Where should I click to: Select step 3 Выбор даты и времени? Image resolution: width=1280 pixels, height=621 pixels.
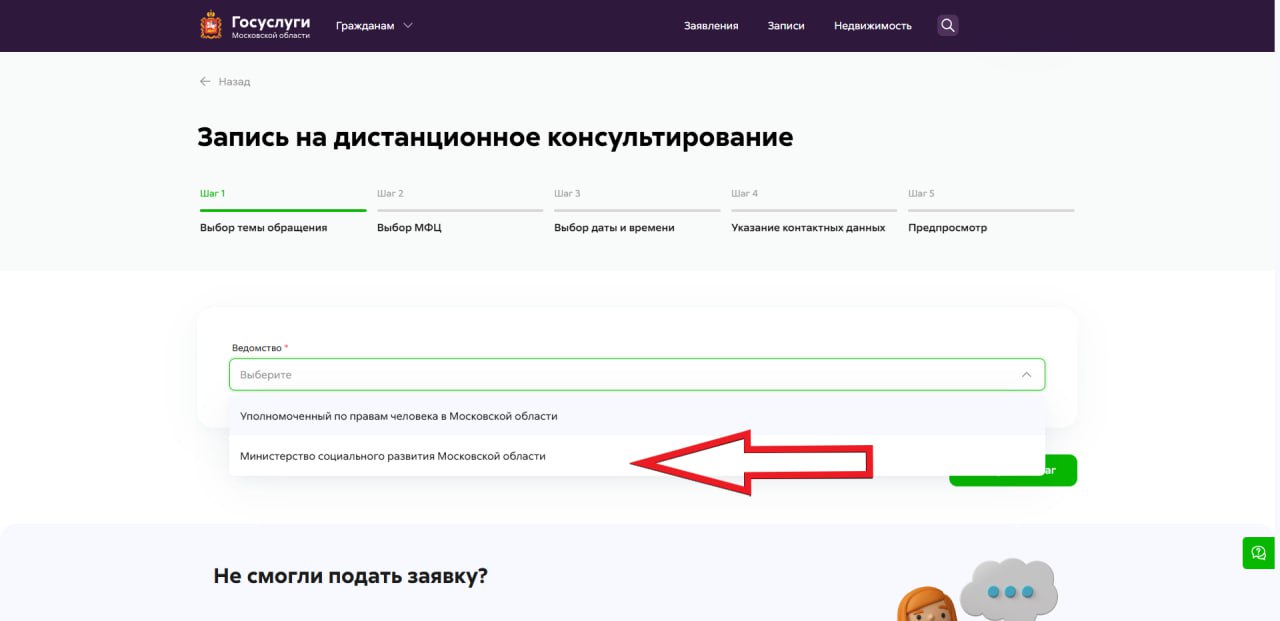[614, 227]
